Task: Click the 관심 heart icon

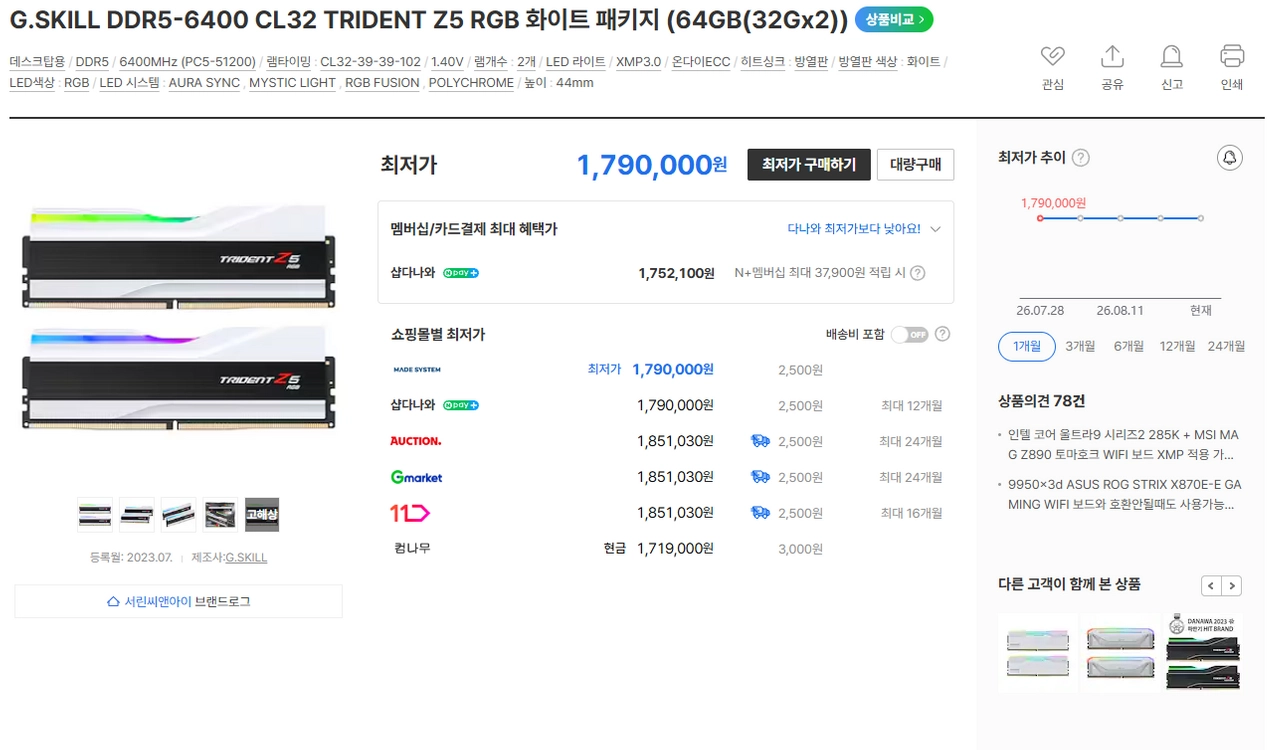Action: point(1052,56)
